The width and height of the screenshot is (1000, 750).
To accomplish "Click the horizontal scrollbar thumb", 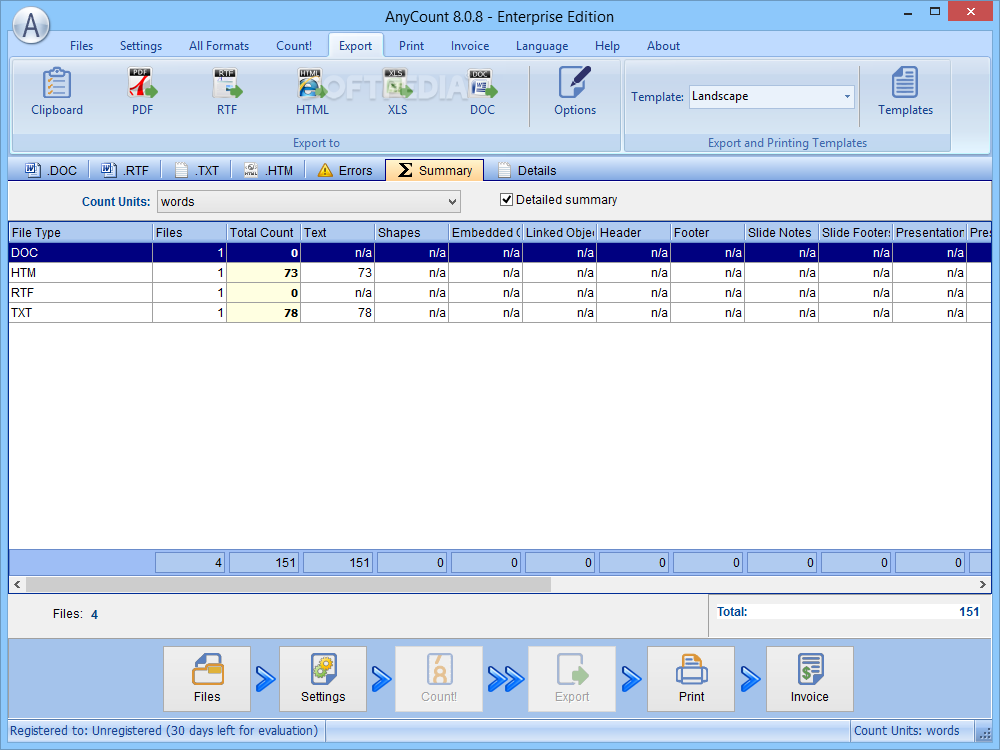I will 288,584.
